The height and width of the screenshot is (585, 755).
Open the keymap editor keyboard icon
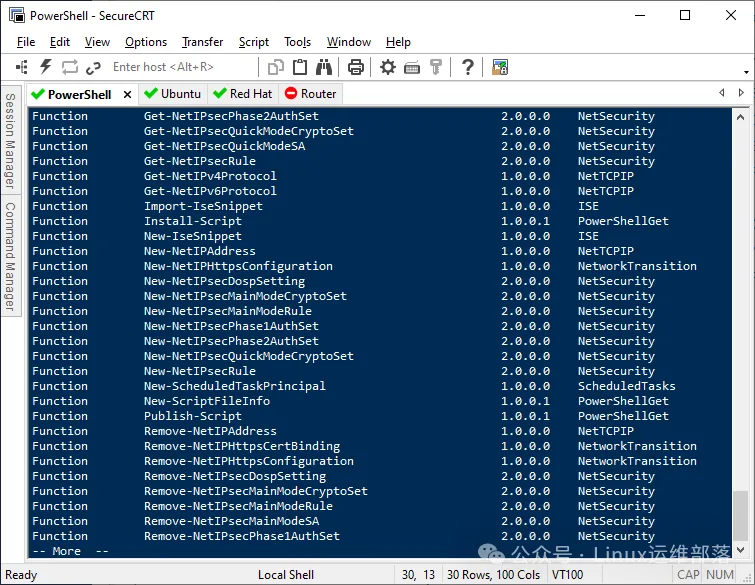[x=412, y=67]
